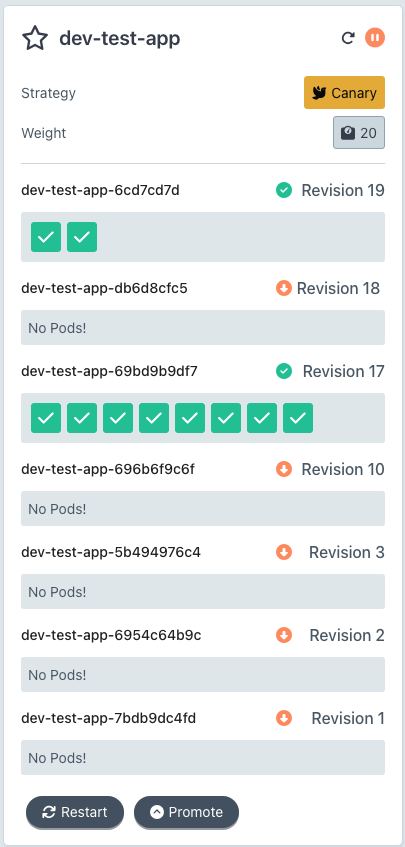
Task: Select replica set dev-test-app-69bd9b9df7
Action: 110,371
